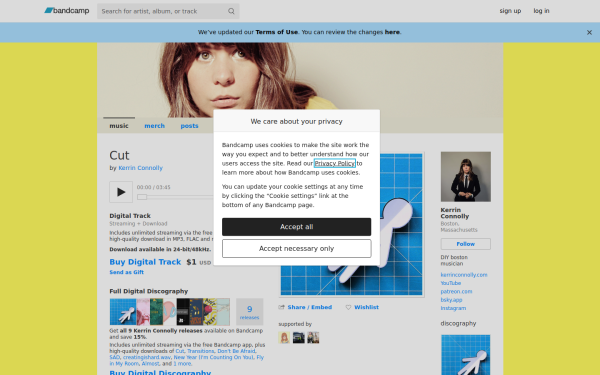Image resolution: width=600 pixels, height=375 pixels.
Task: Click the Wishlist link text
Action: pos(366,307)
